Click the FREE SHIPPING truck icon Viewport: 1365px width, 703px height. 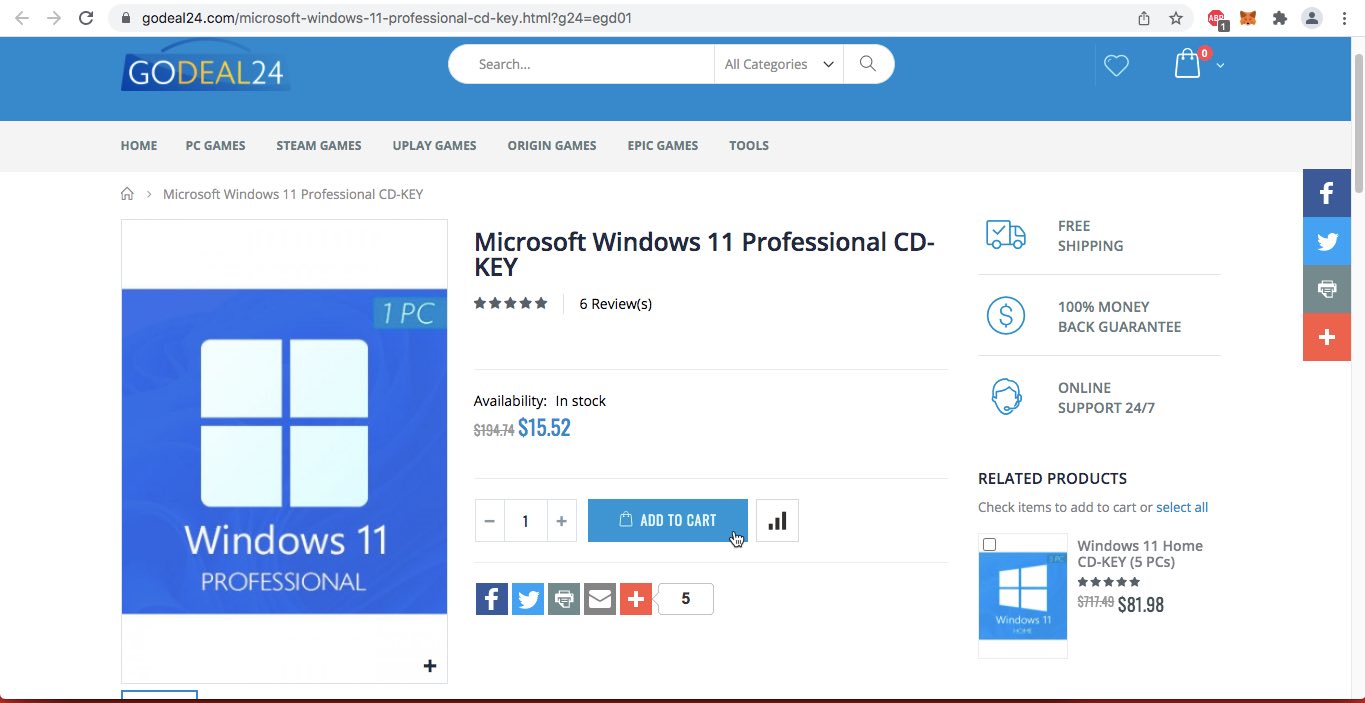point(1005,235)
